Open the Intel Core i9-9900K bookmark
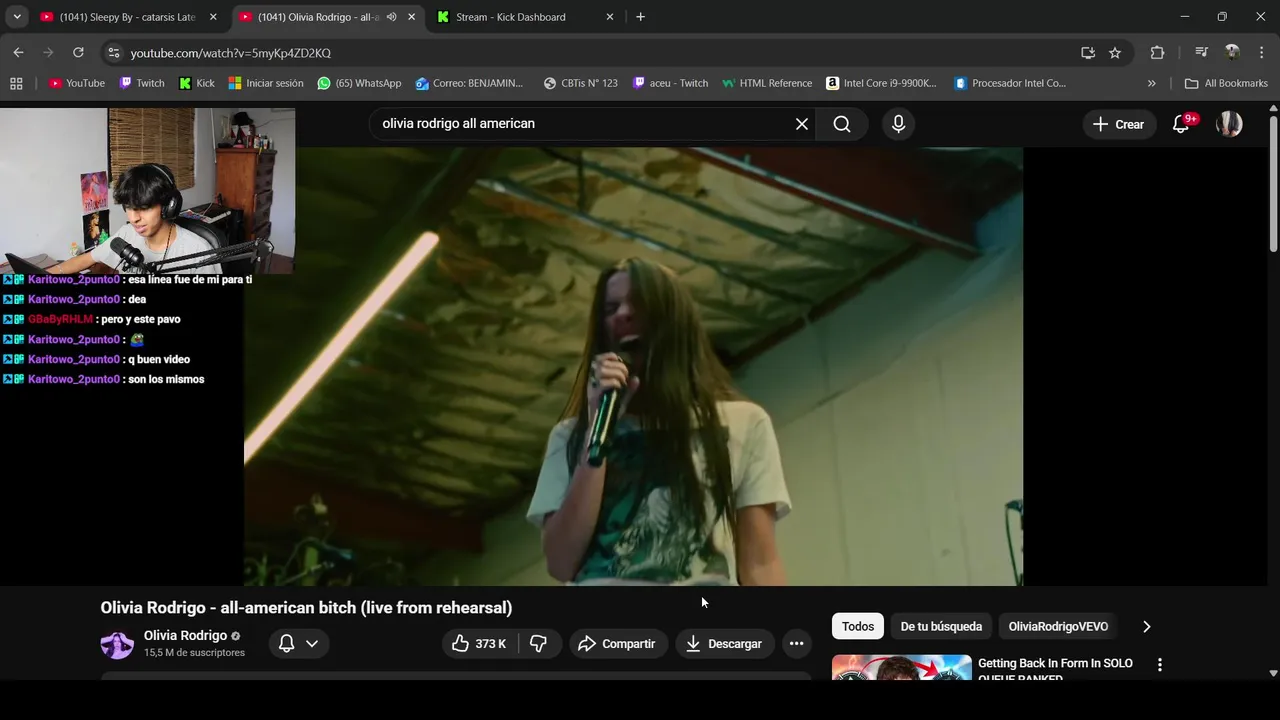 tap(881, 83)
